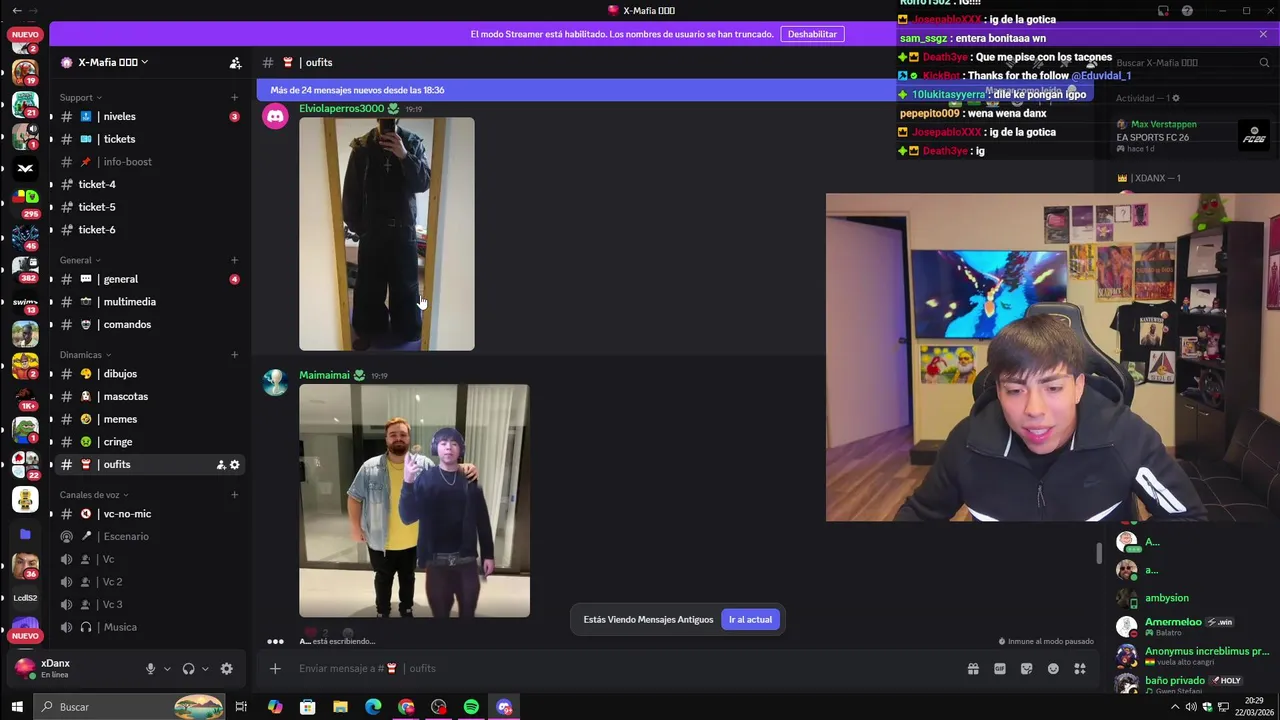Open the cringe channel
Viewport: 1280px width, 720px height.
click(148, 442)
